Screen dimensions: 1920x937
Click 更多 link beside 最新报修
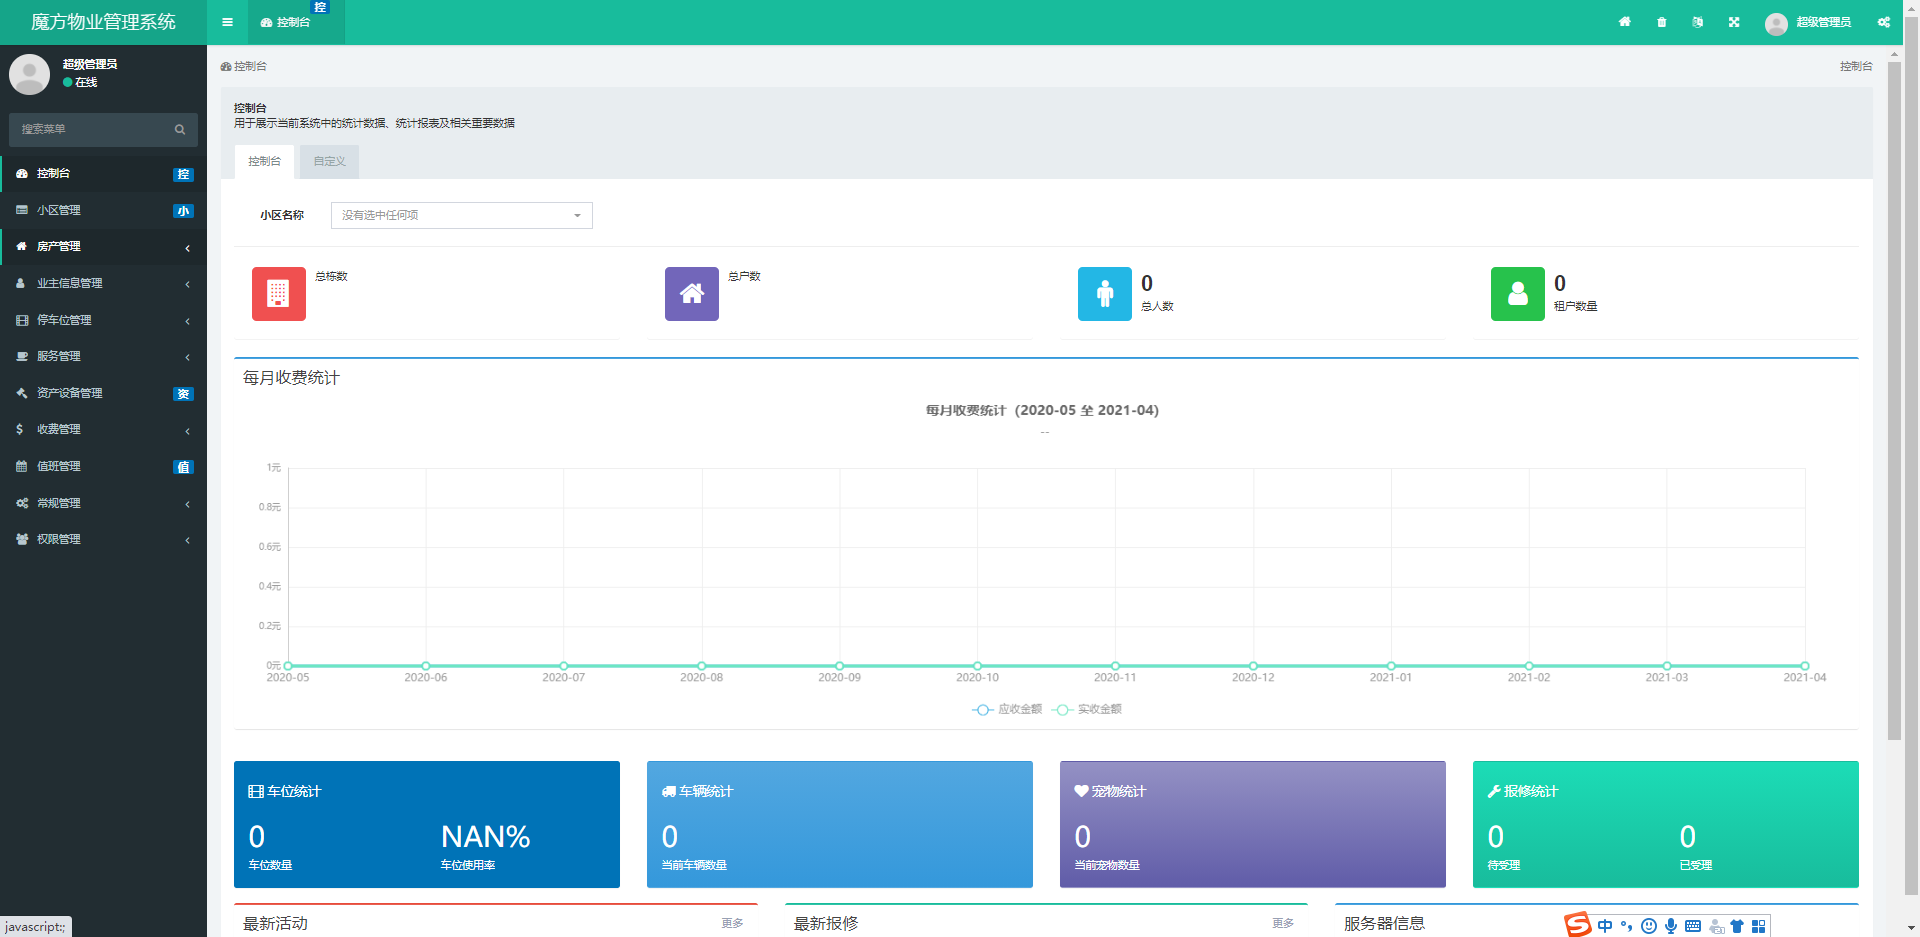[x=1283, y=923]
